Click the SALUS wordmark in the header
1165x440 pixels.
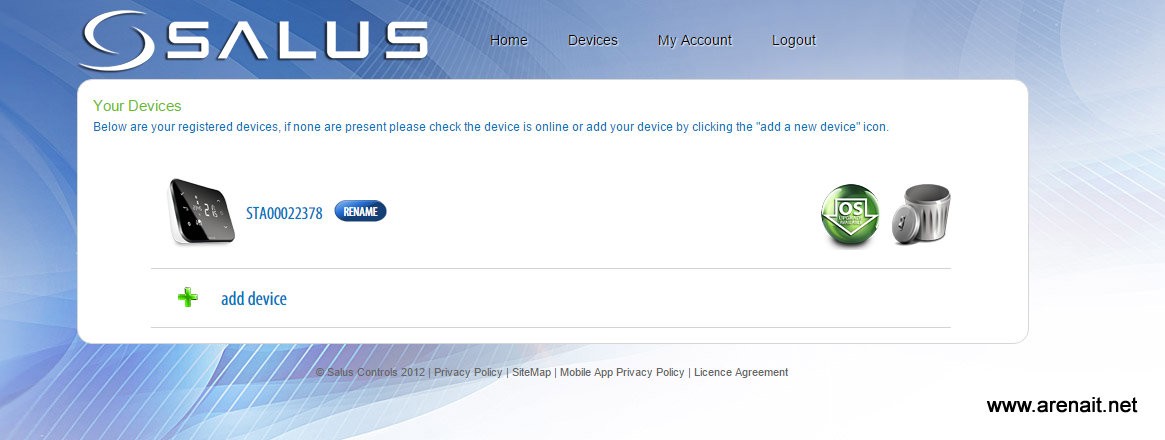coord(297,40)
